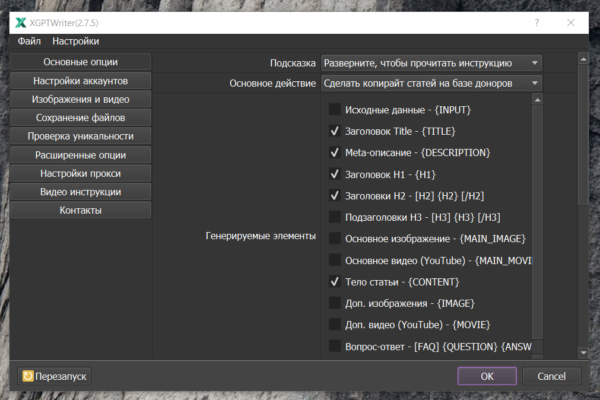
Task: Uncheck Заголовок Title {TITLE} checkbox
Action: point(335,131)
